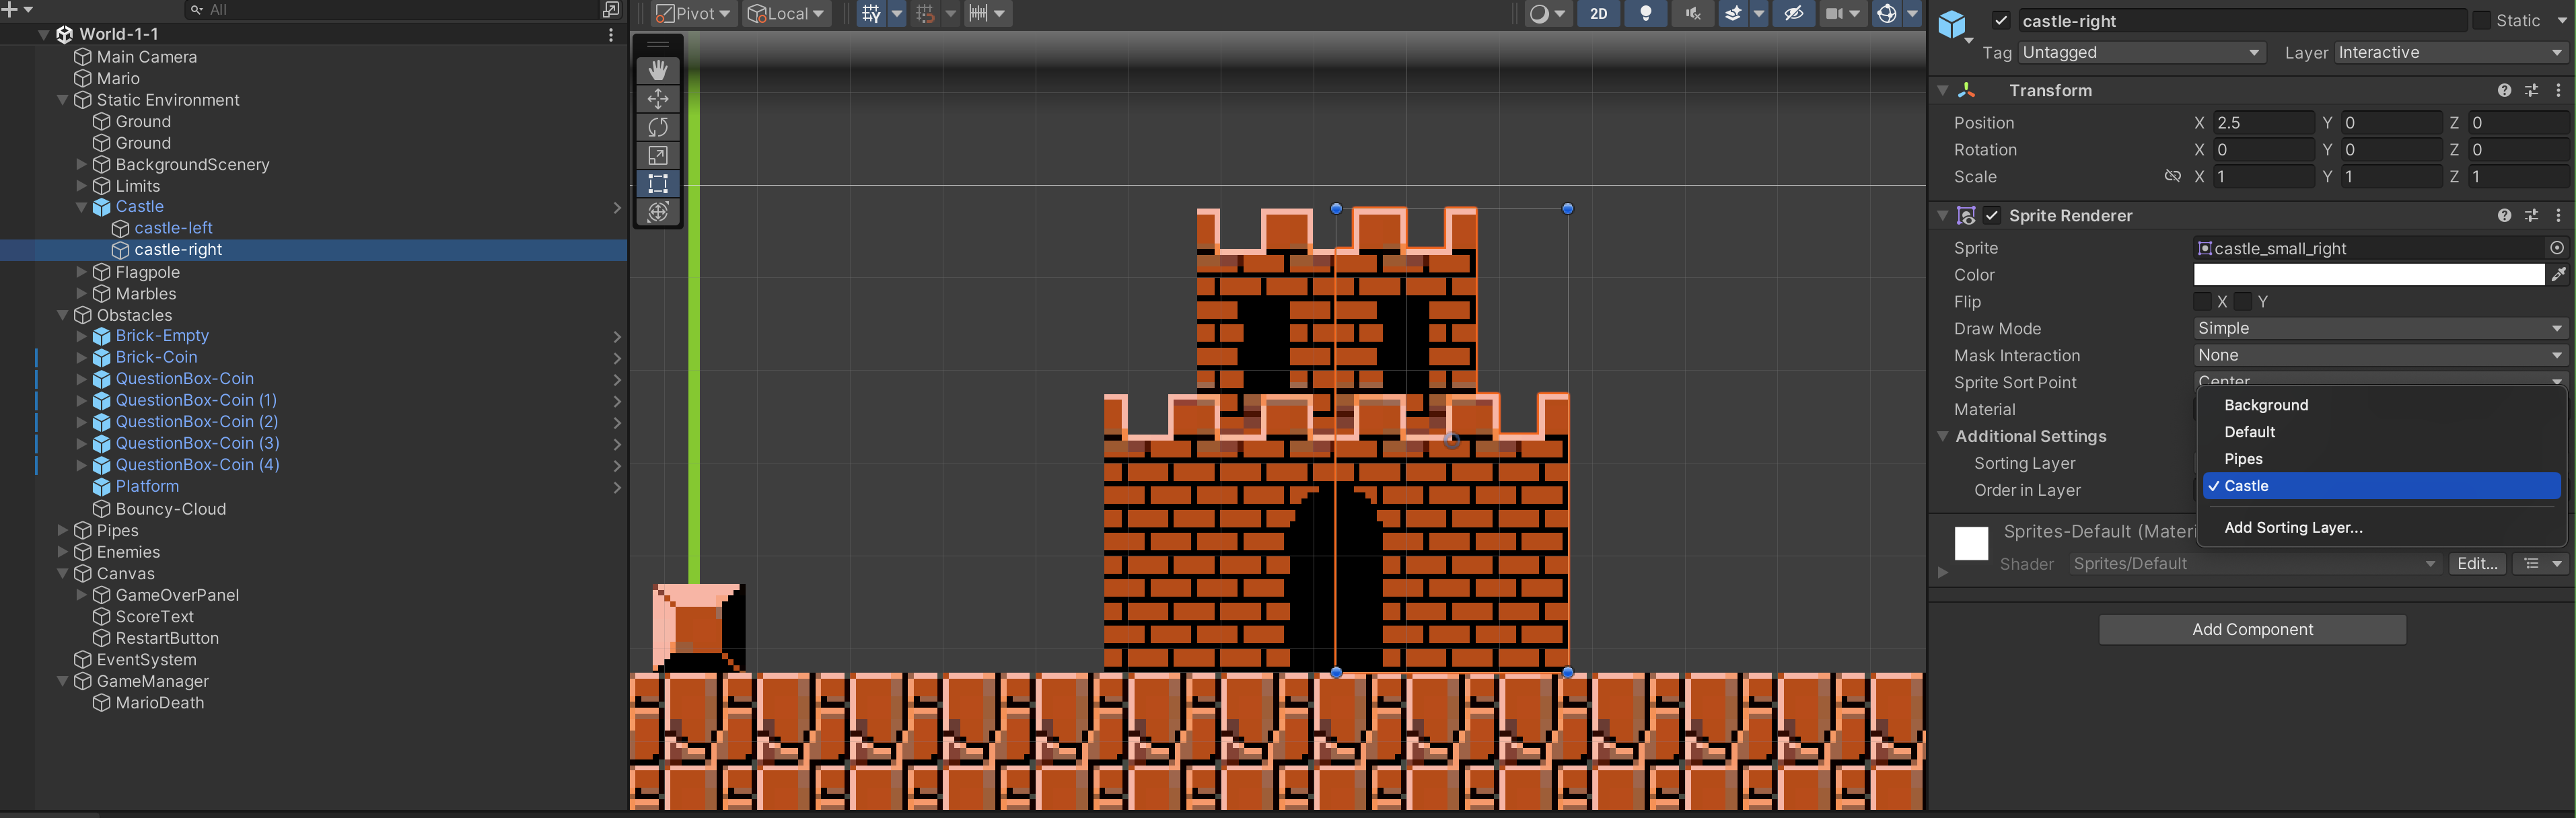This screenshot has width=2576, height=818.
Task: Select the Rect tool
Action: coord(658,183)
